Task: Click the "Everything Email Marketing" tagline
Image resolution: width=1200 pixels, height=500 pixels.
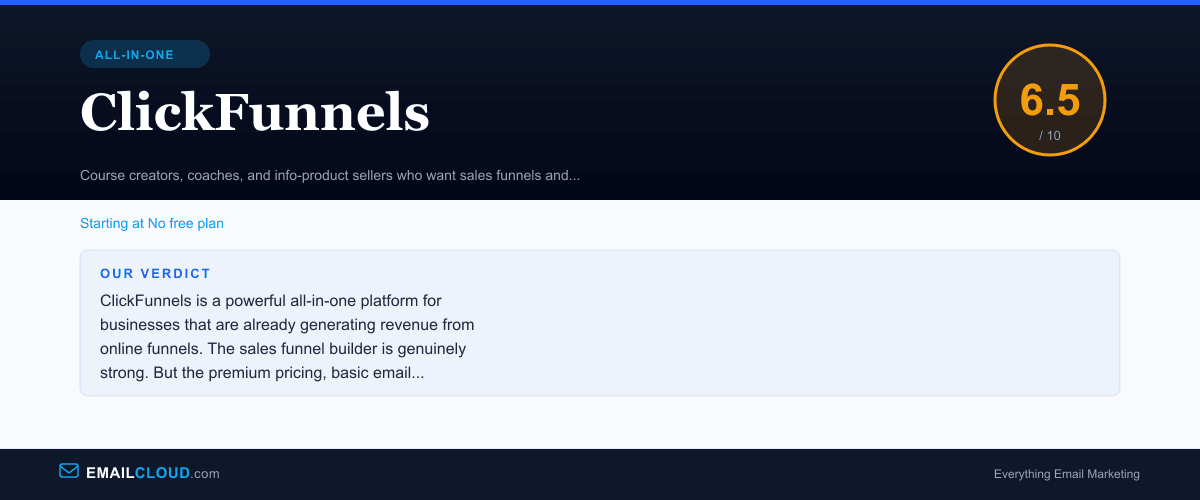Action: (x=1066, y=474)
